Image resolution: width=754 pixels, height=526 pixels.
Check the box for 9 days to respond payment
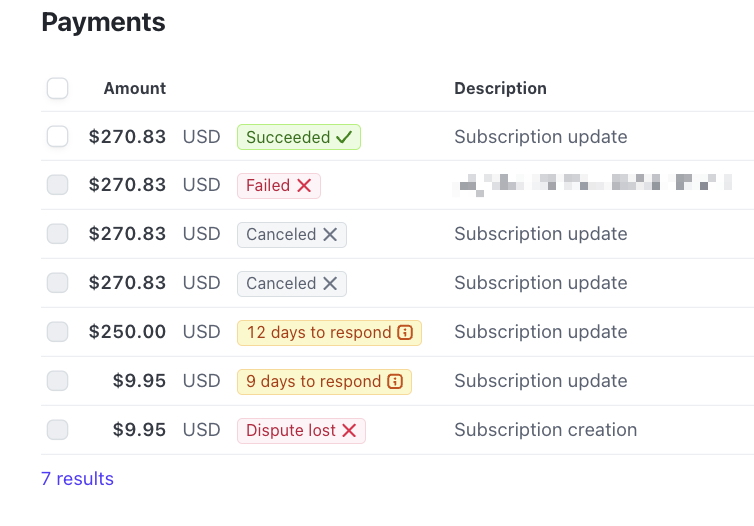(57, 381)
